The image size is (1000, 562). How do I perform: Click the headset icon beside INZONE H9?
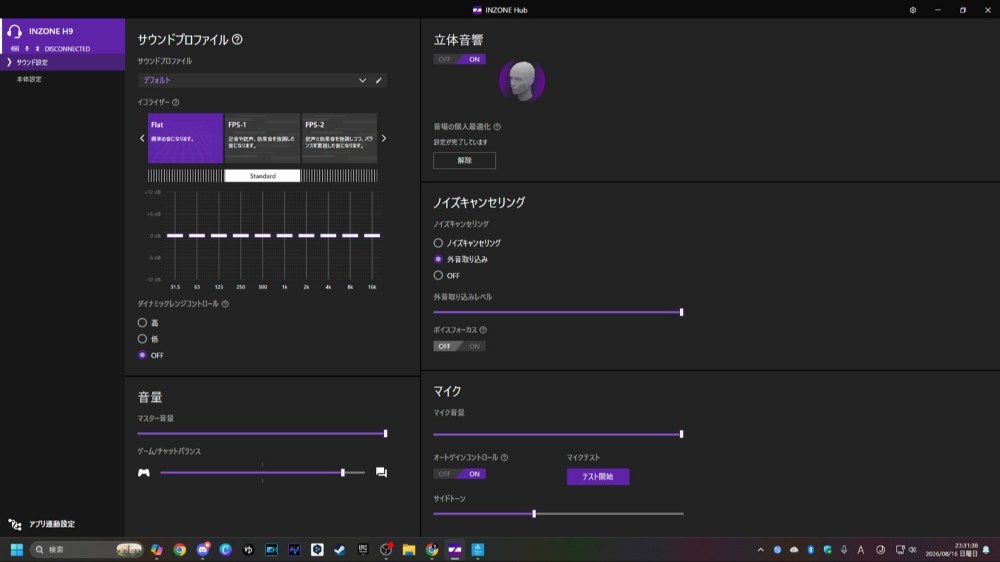pyautogui.click(x=15, y=31)
